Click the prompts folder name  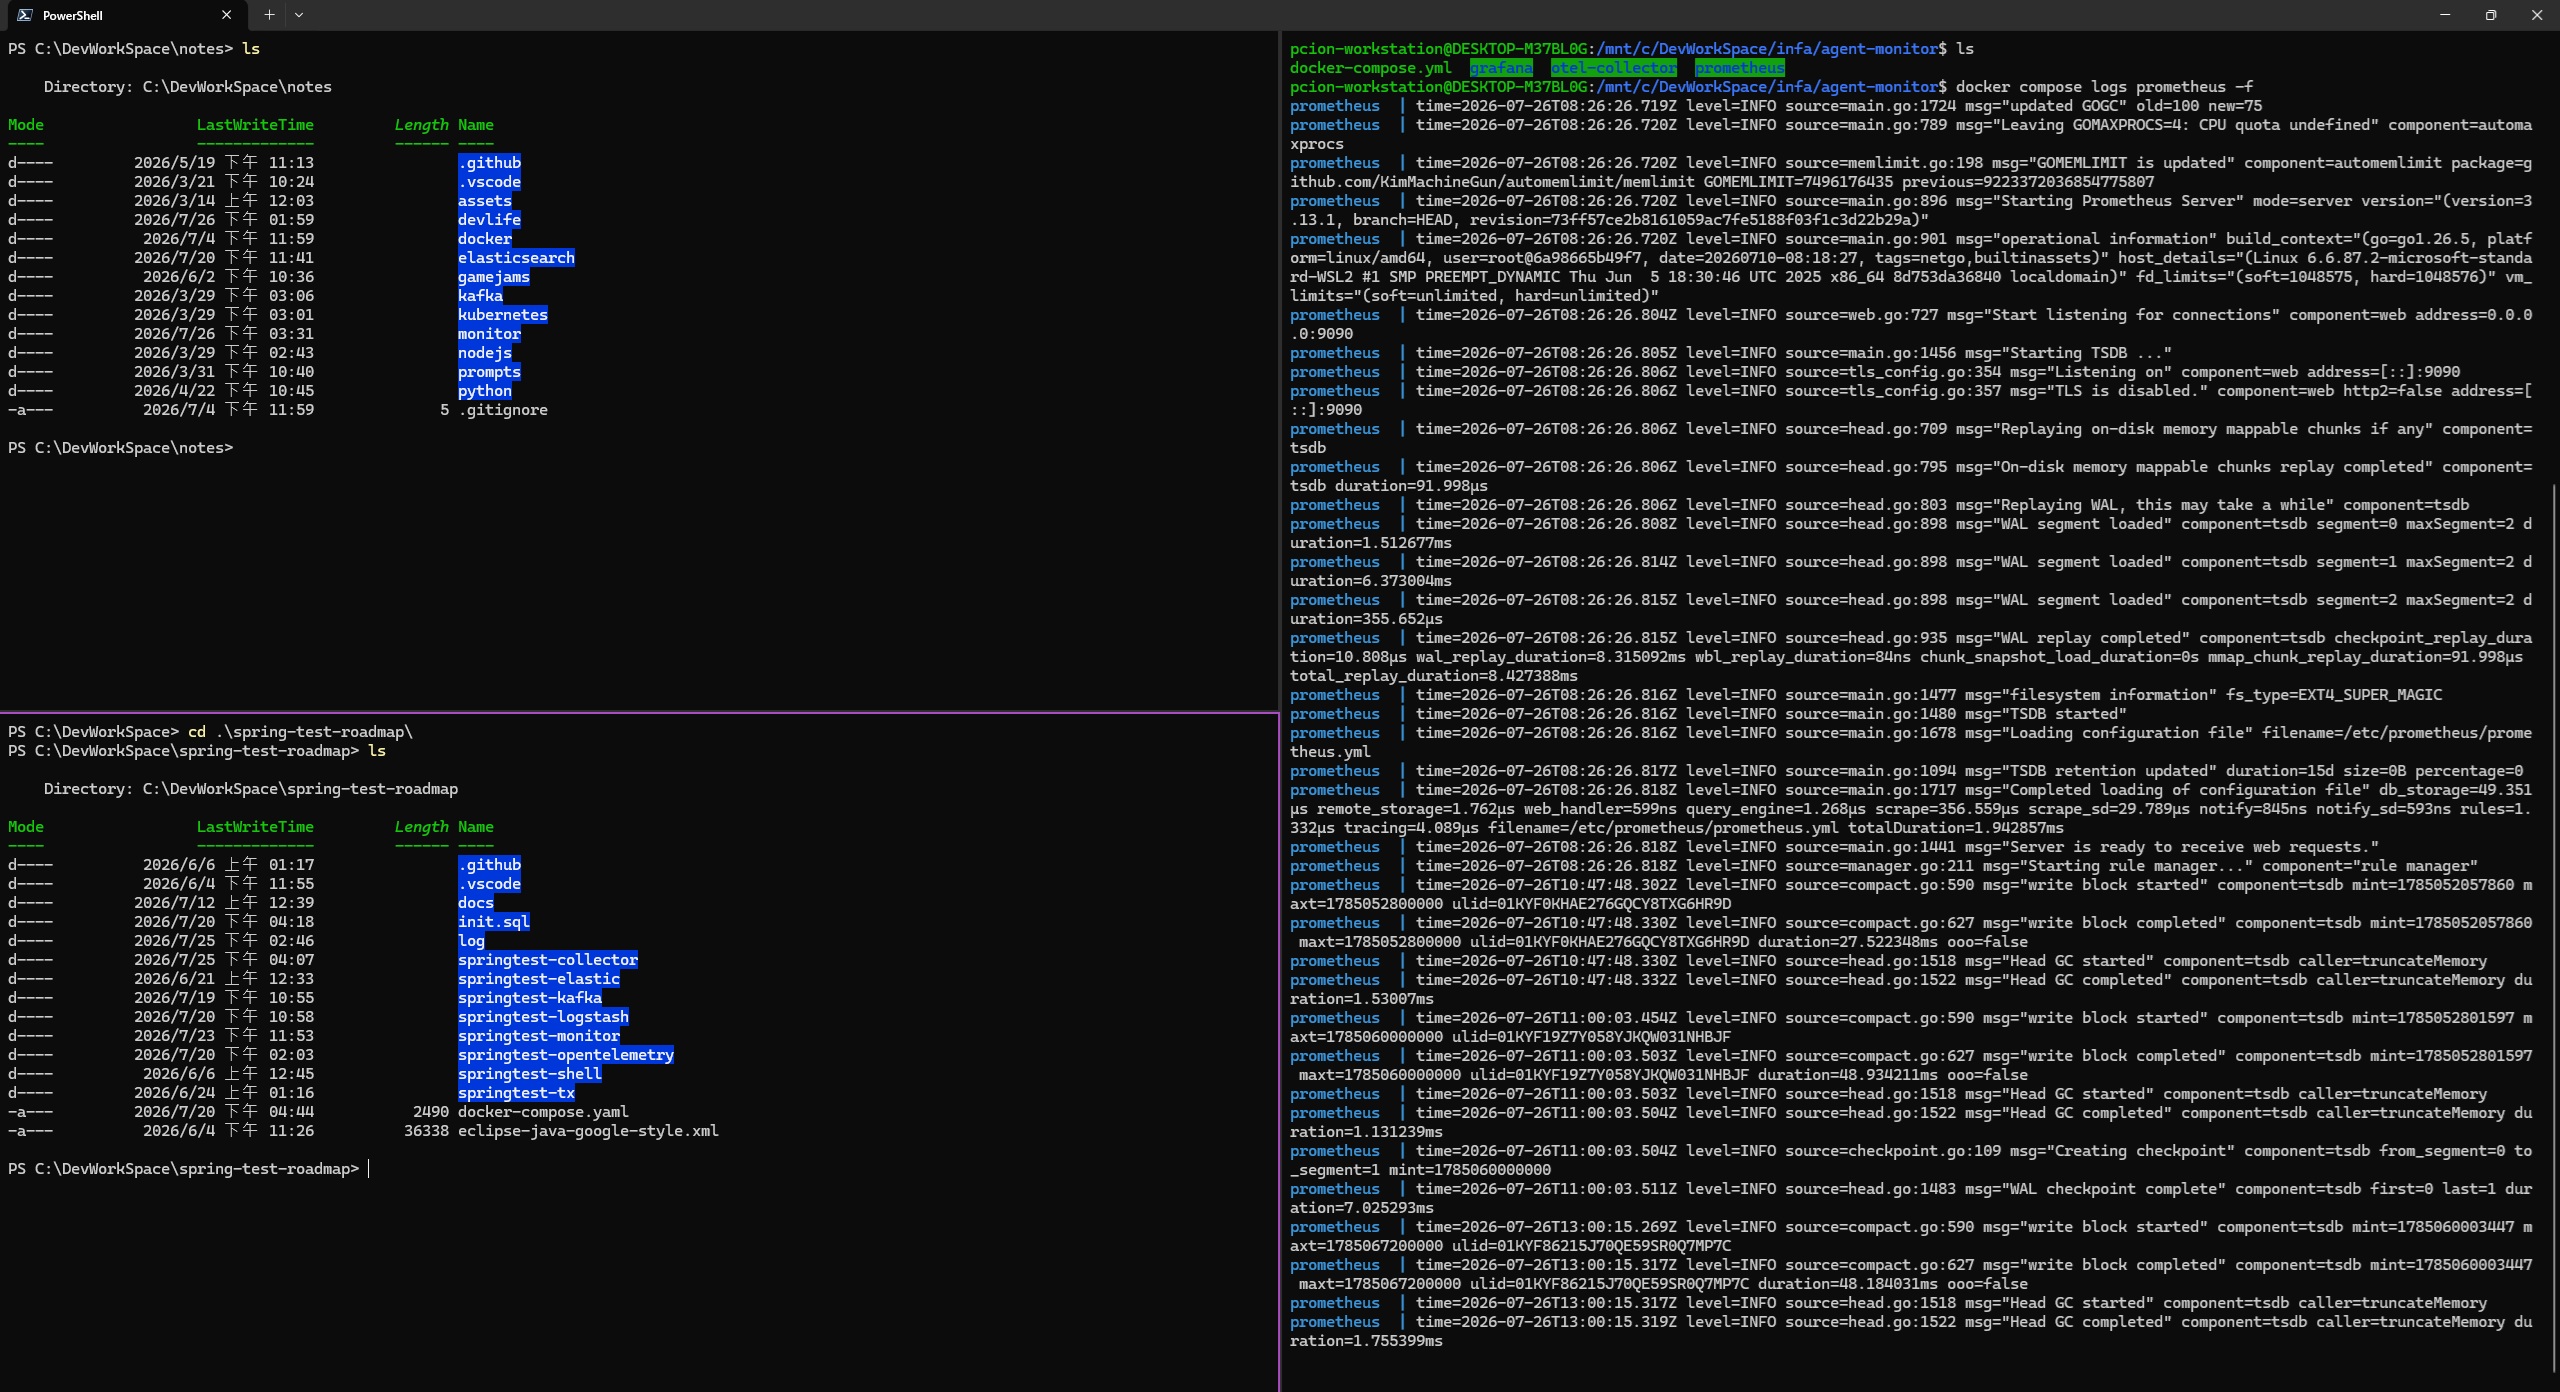pos(489,372)
